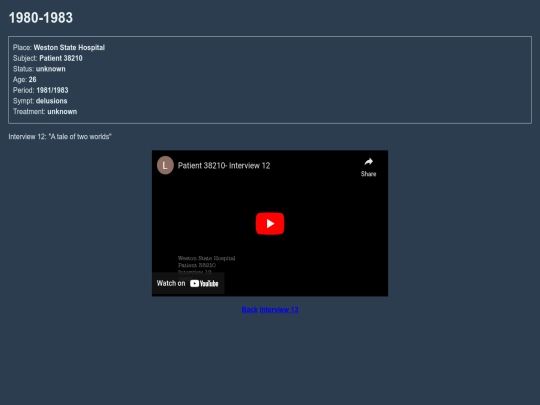
Task: Click the YouTube logo in video overlay
Action: [x=204, y=283]
